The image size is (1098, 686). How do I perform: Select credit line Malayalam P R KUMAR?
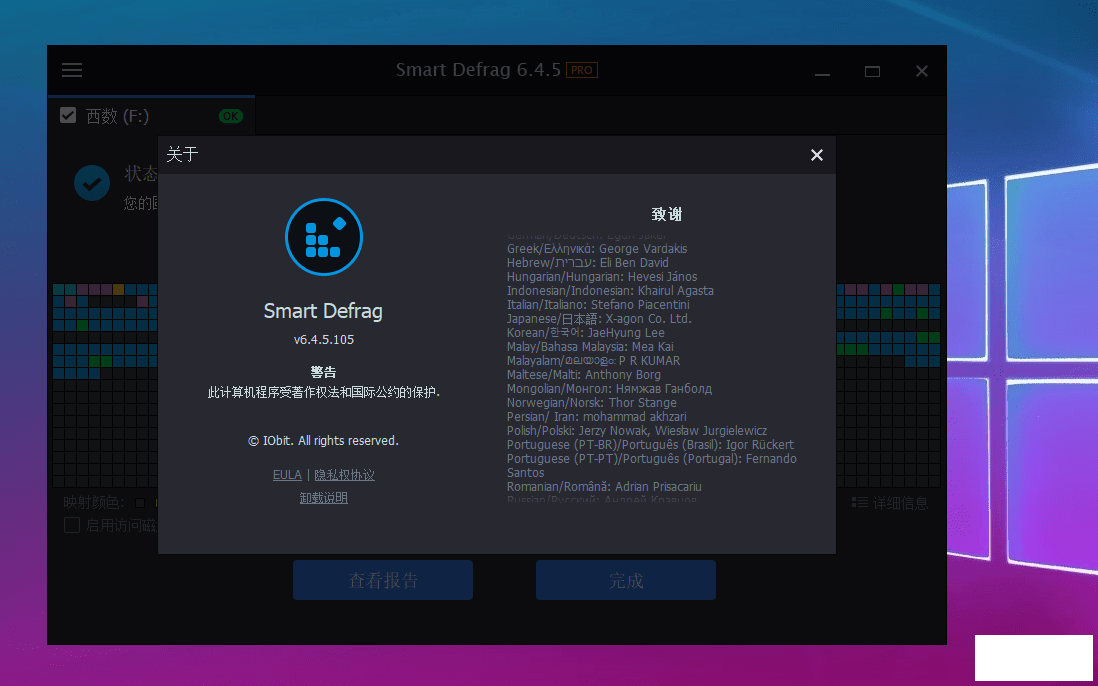click(593, 360)
